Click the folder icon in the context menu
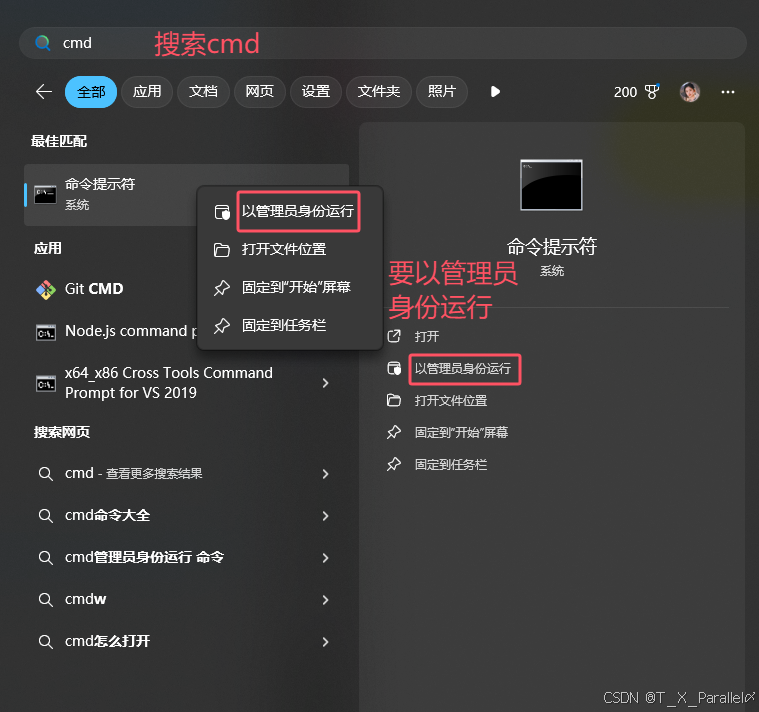 point(222,250)
